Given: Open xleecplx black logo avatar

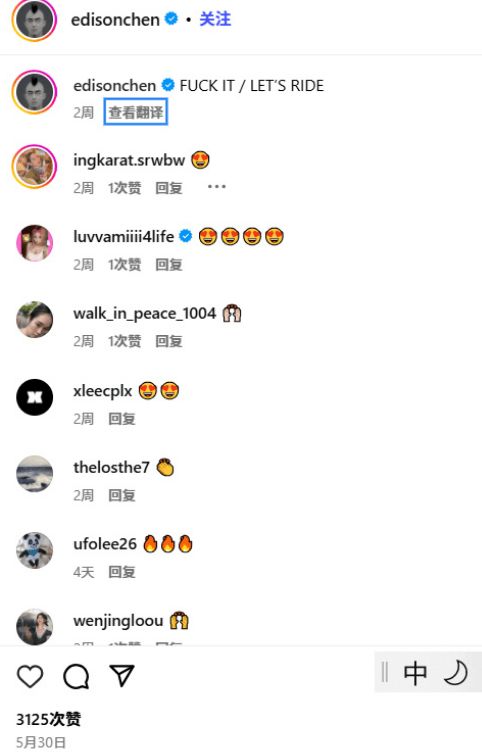Looking at the screenshot, I should tap(34, 397).
